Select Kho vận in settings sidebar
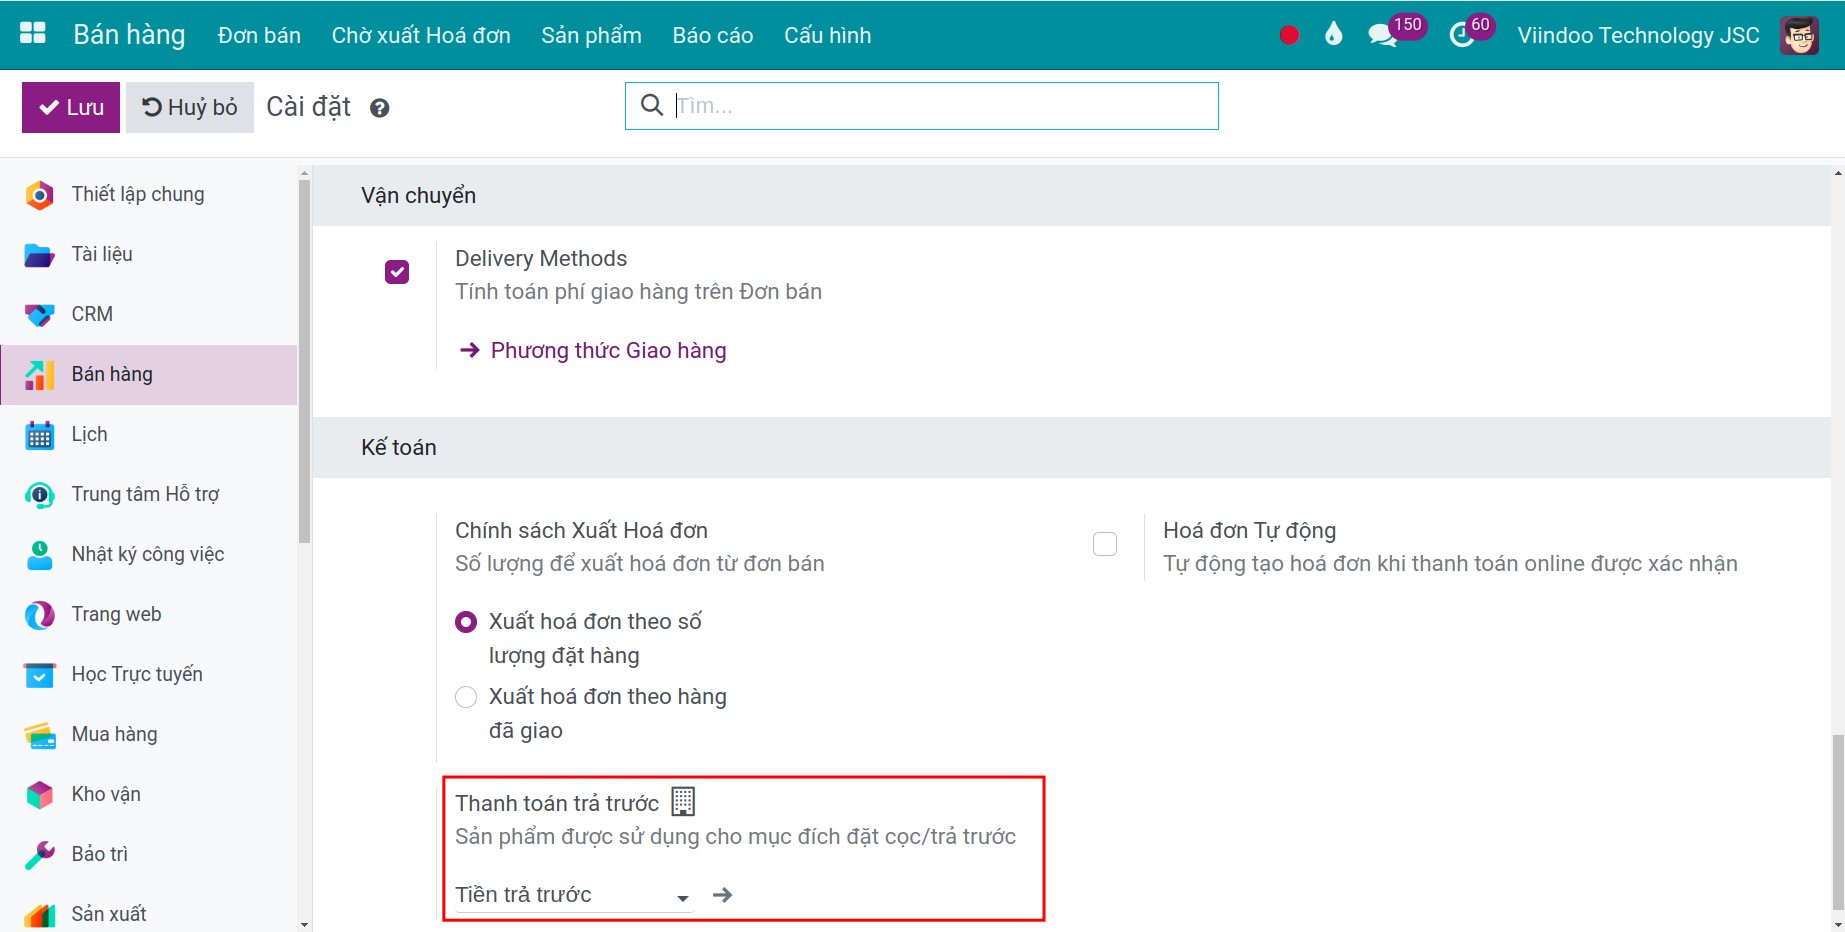 106,794
